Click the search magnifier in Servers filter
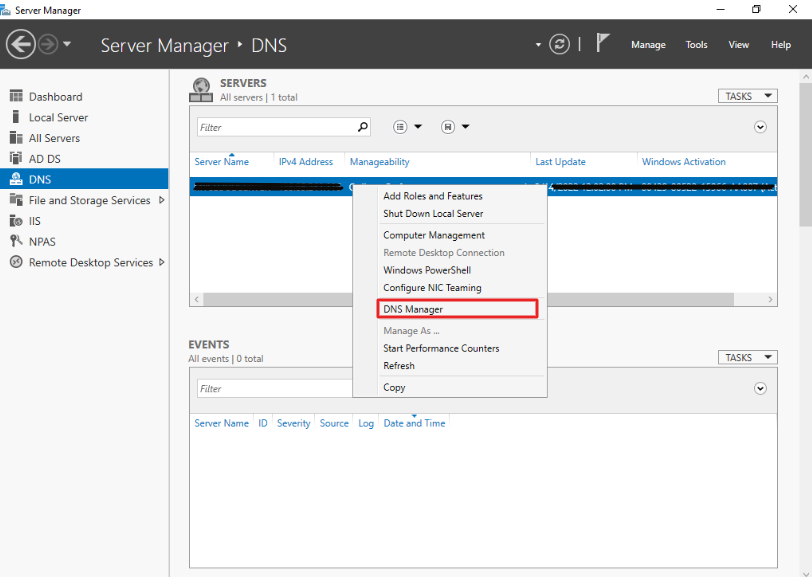The width and height of the screenshot is (812, 577). click(x=363, y=127)
